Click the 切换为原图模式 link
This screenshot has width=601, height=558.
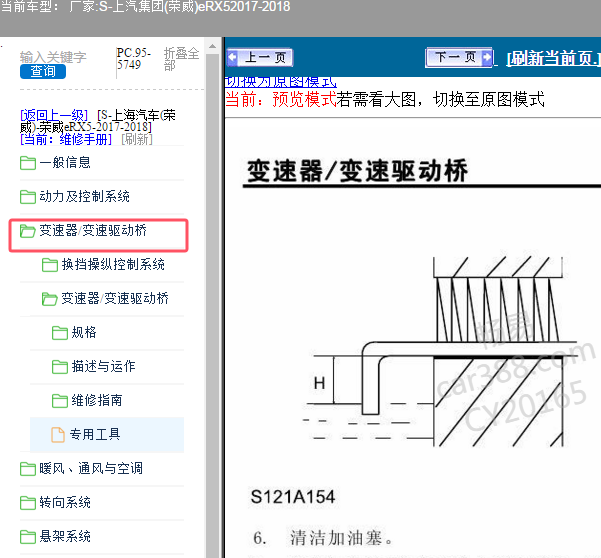pos(281,82)
